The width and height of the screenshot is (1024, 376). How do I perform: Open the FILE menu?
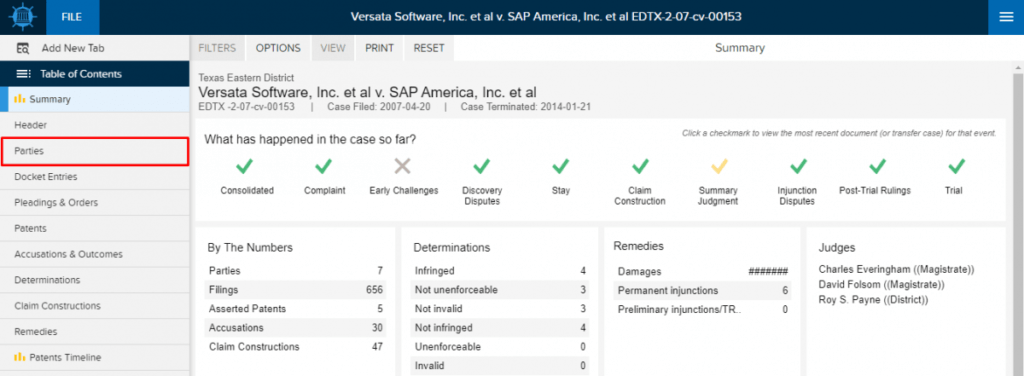pyautogui.click(x=71, y=17)
